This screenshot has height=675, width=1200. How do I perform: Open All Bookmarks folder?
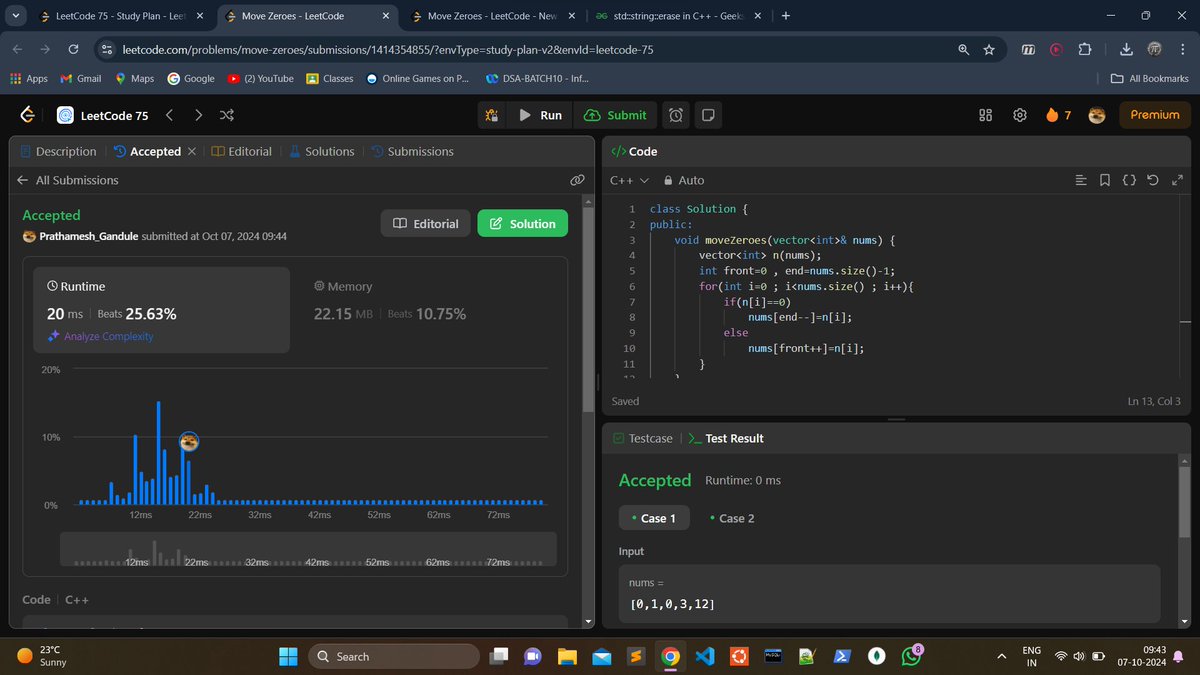(1150, 78)
